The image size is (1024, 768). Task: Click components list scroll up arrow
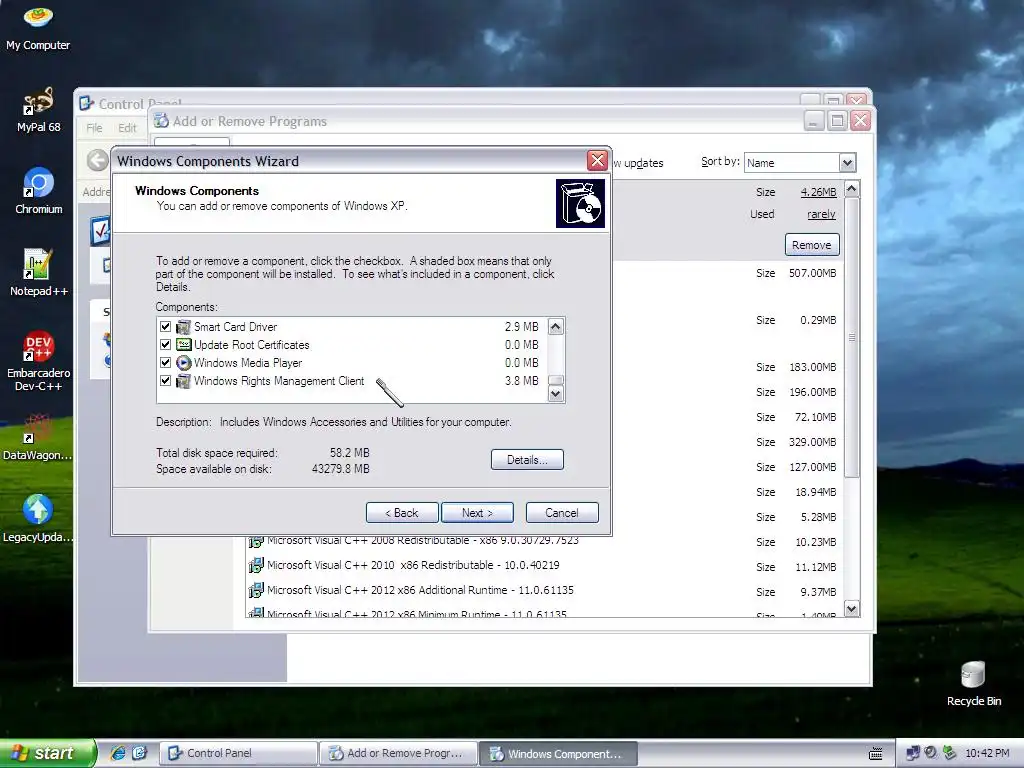coord(556,327)
